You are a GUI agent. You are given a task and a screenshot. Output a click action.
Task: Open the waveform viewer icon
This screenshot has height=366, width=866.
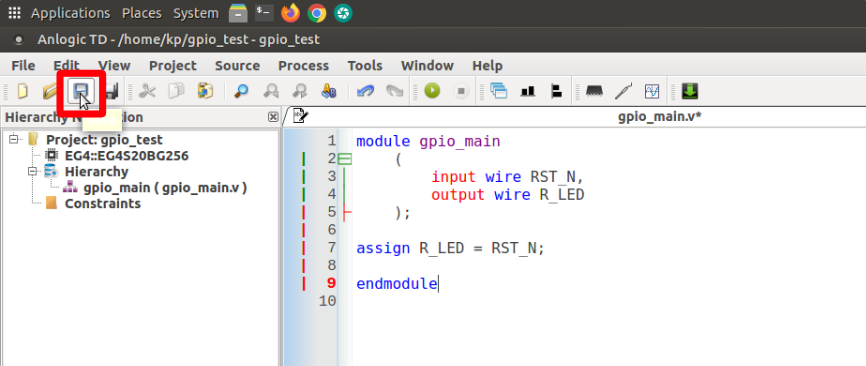[x=652, y=91]
